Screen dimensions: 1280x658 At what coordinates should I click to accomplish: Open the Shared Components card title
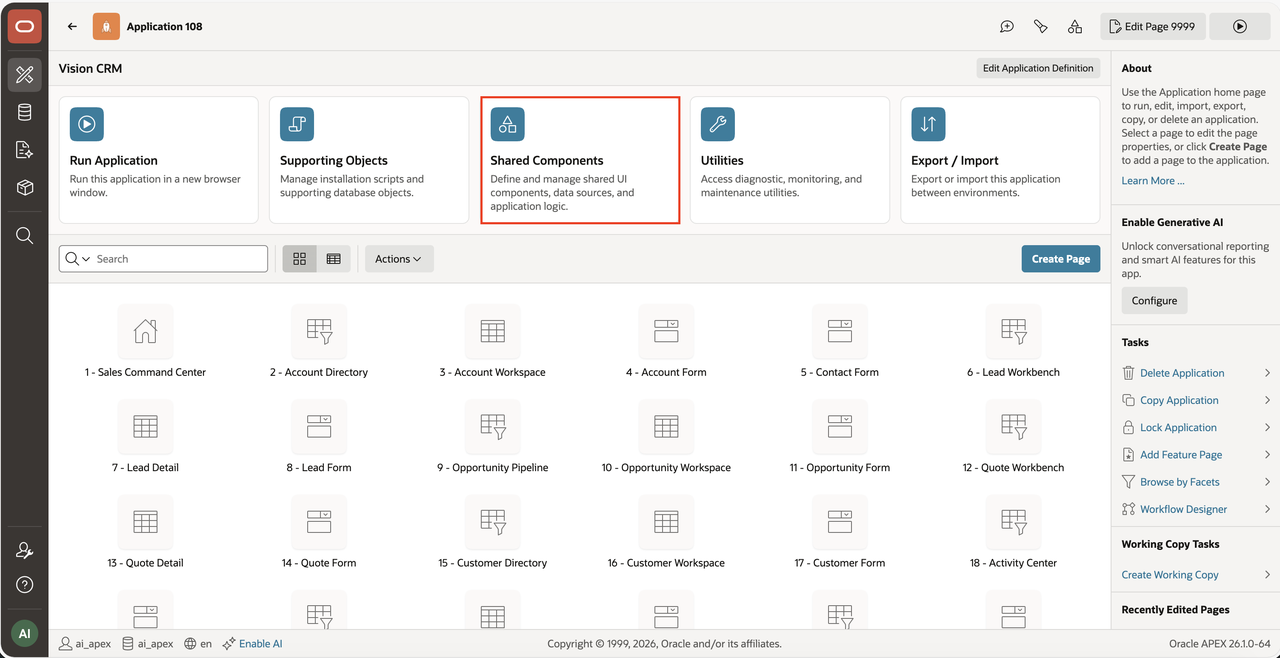tap(546, 160)
